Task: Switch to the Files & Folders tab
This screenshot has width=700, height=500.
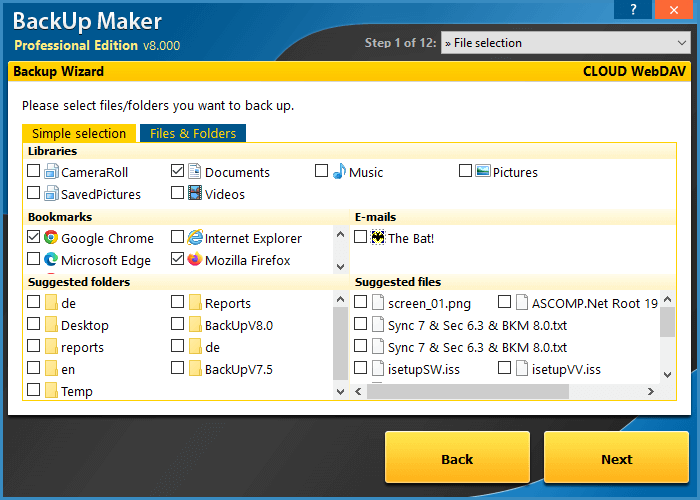Action: point(193,133)
